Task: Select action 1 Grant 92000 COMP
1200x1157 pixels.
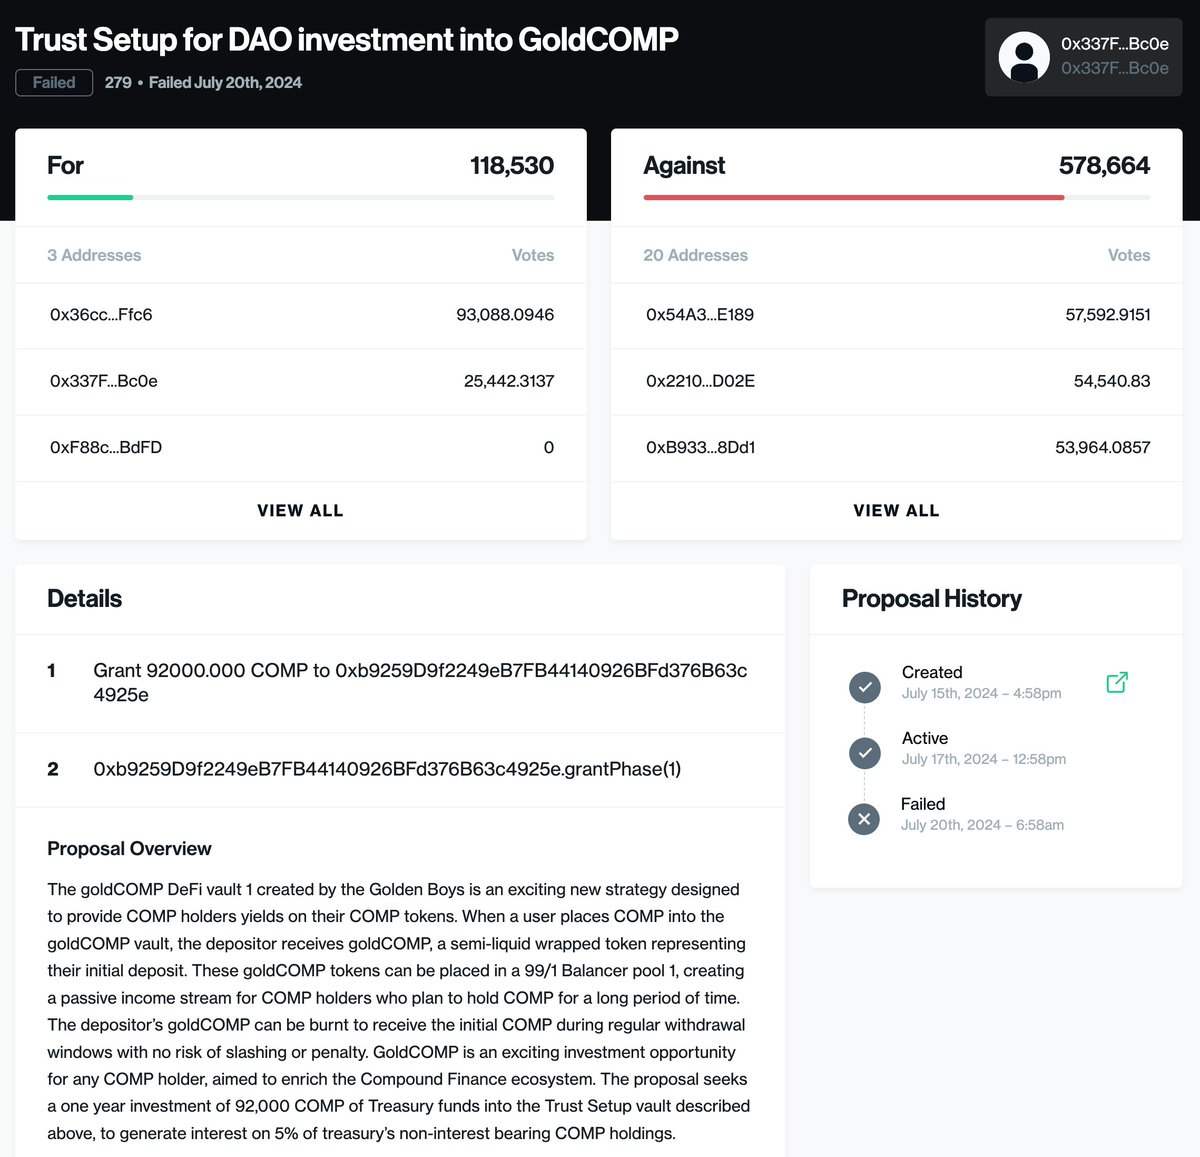Action: (420, 682)
